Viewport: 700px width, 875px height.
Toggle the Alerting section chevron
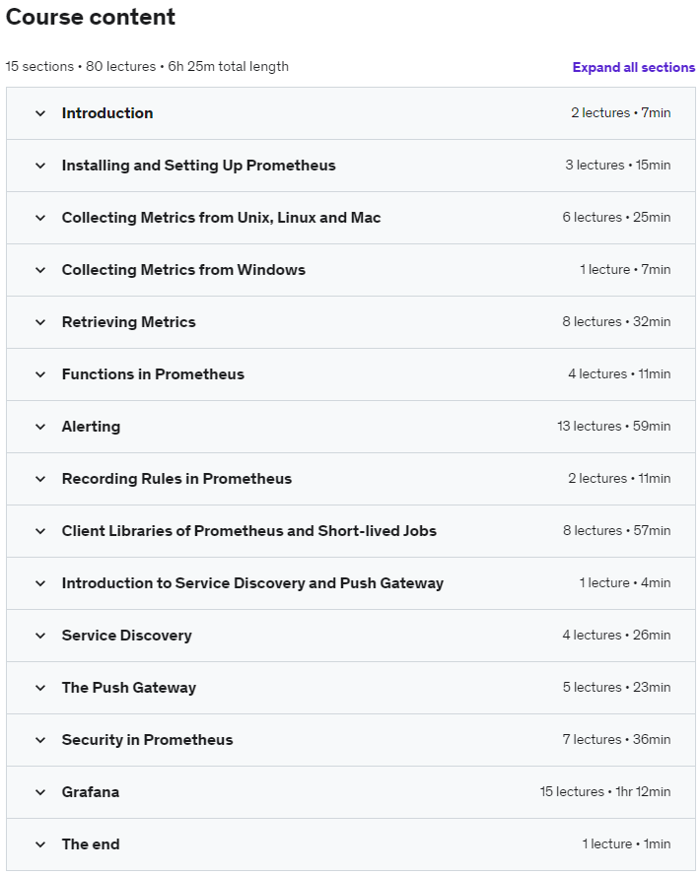(40, 427)
